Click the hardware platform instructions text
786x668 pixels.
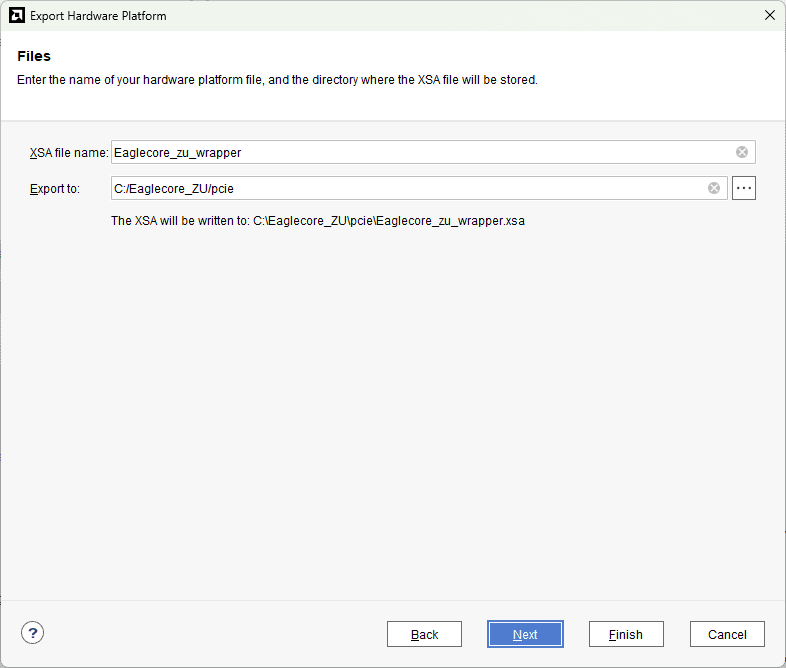coord(277,80)
